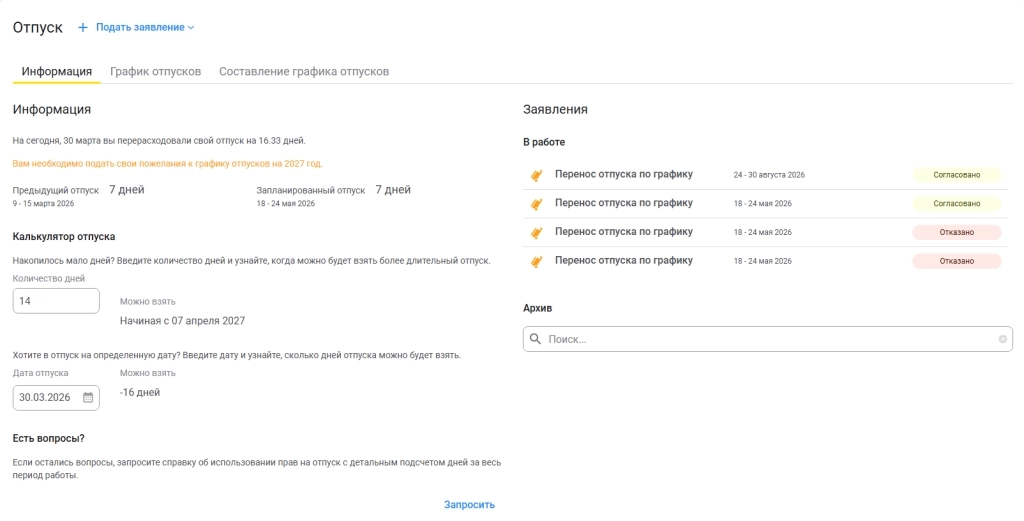Click the suitcase icon of the 24 - 30 августа request
The image size is (1024, 521).
(536, 175)
